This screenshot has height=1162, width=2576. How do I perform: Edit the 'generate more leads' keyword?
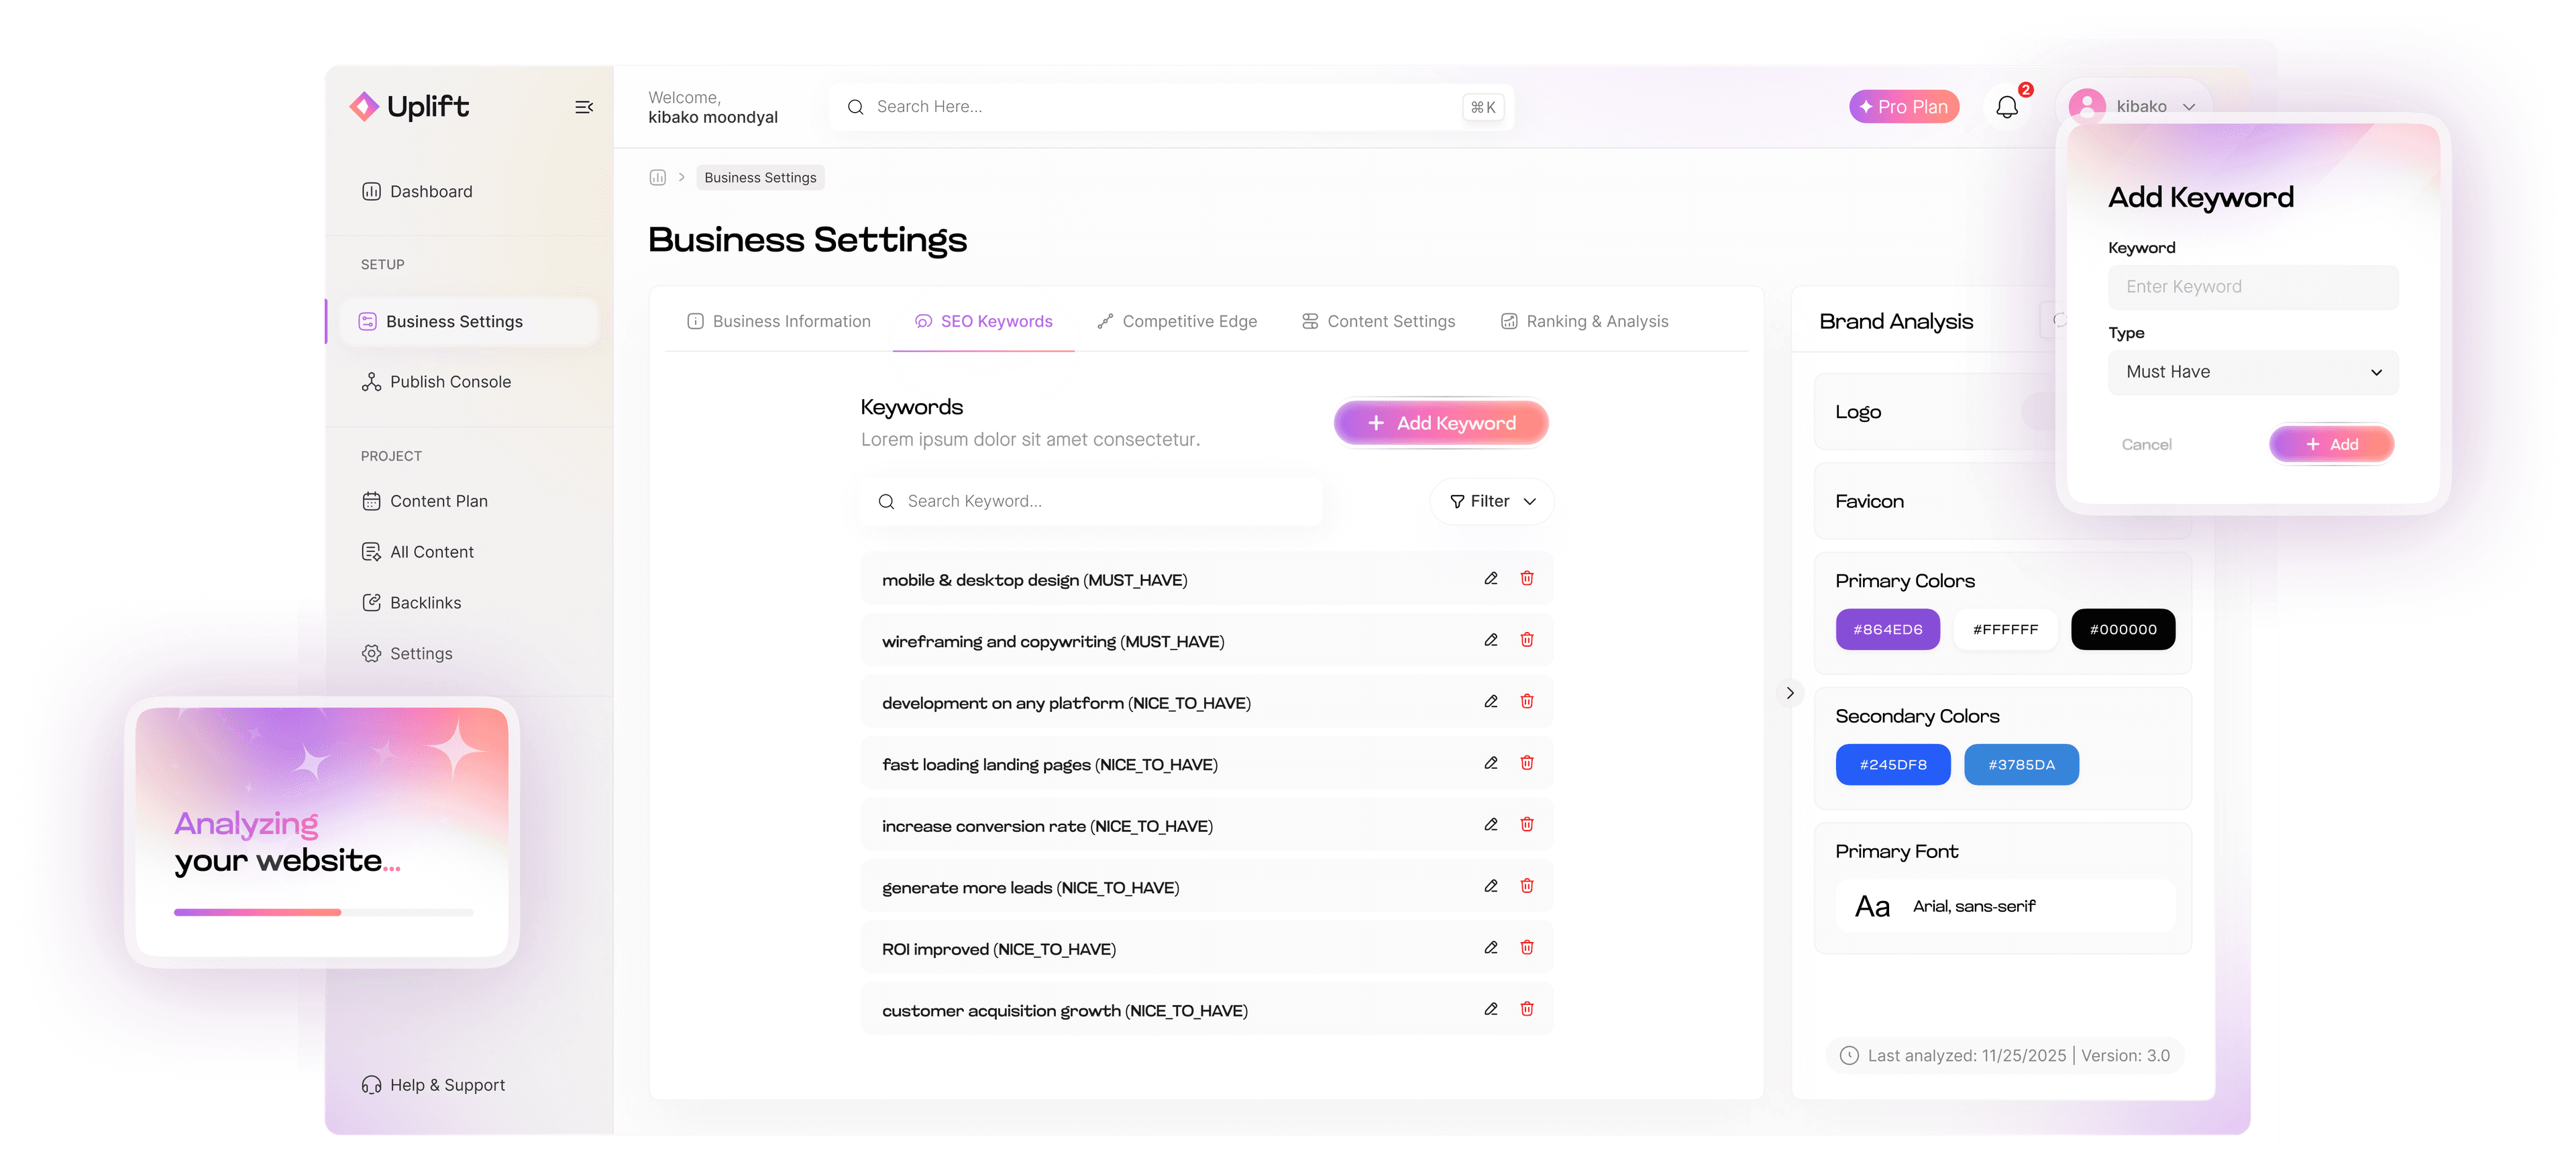tap(1490, 886)
